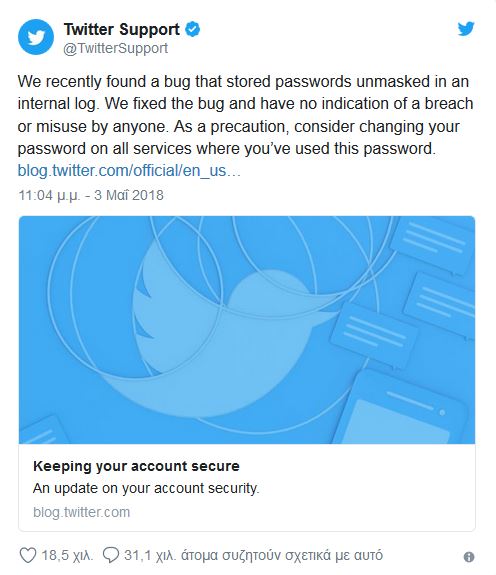Click the 18,5 χιλ. likes count
The height and width of the screenshot is (575, 496).
[67, 555]
